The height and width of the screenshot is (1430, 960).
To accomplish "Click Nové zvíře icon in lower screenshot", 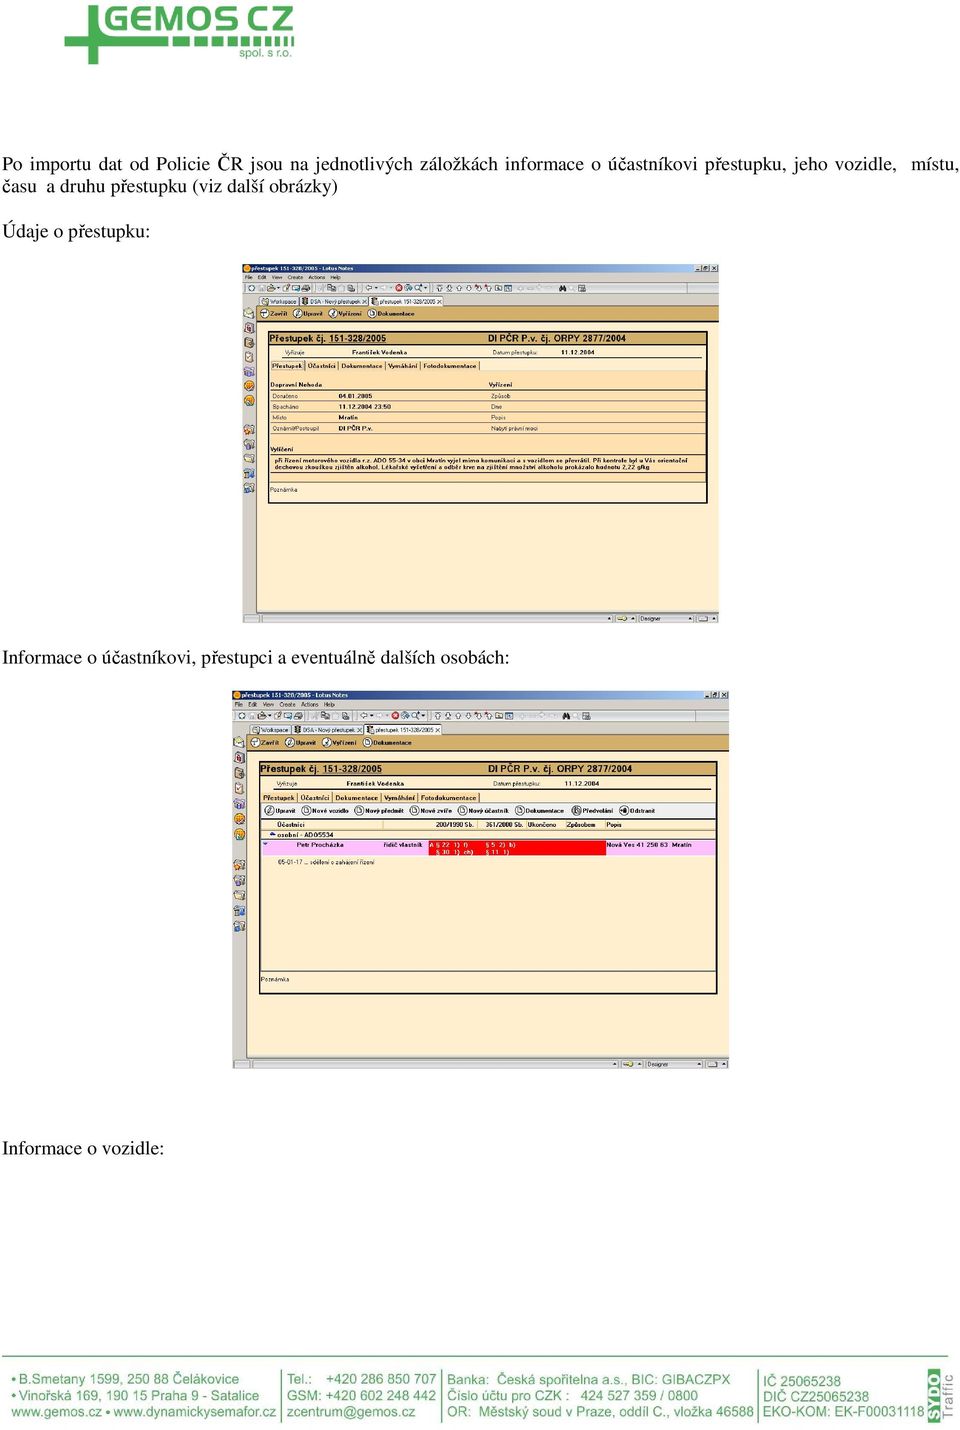I will click(414, 811).
